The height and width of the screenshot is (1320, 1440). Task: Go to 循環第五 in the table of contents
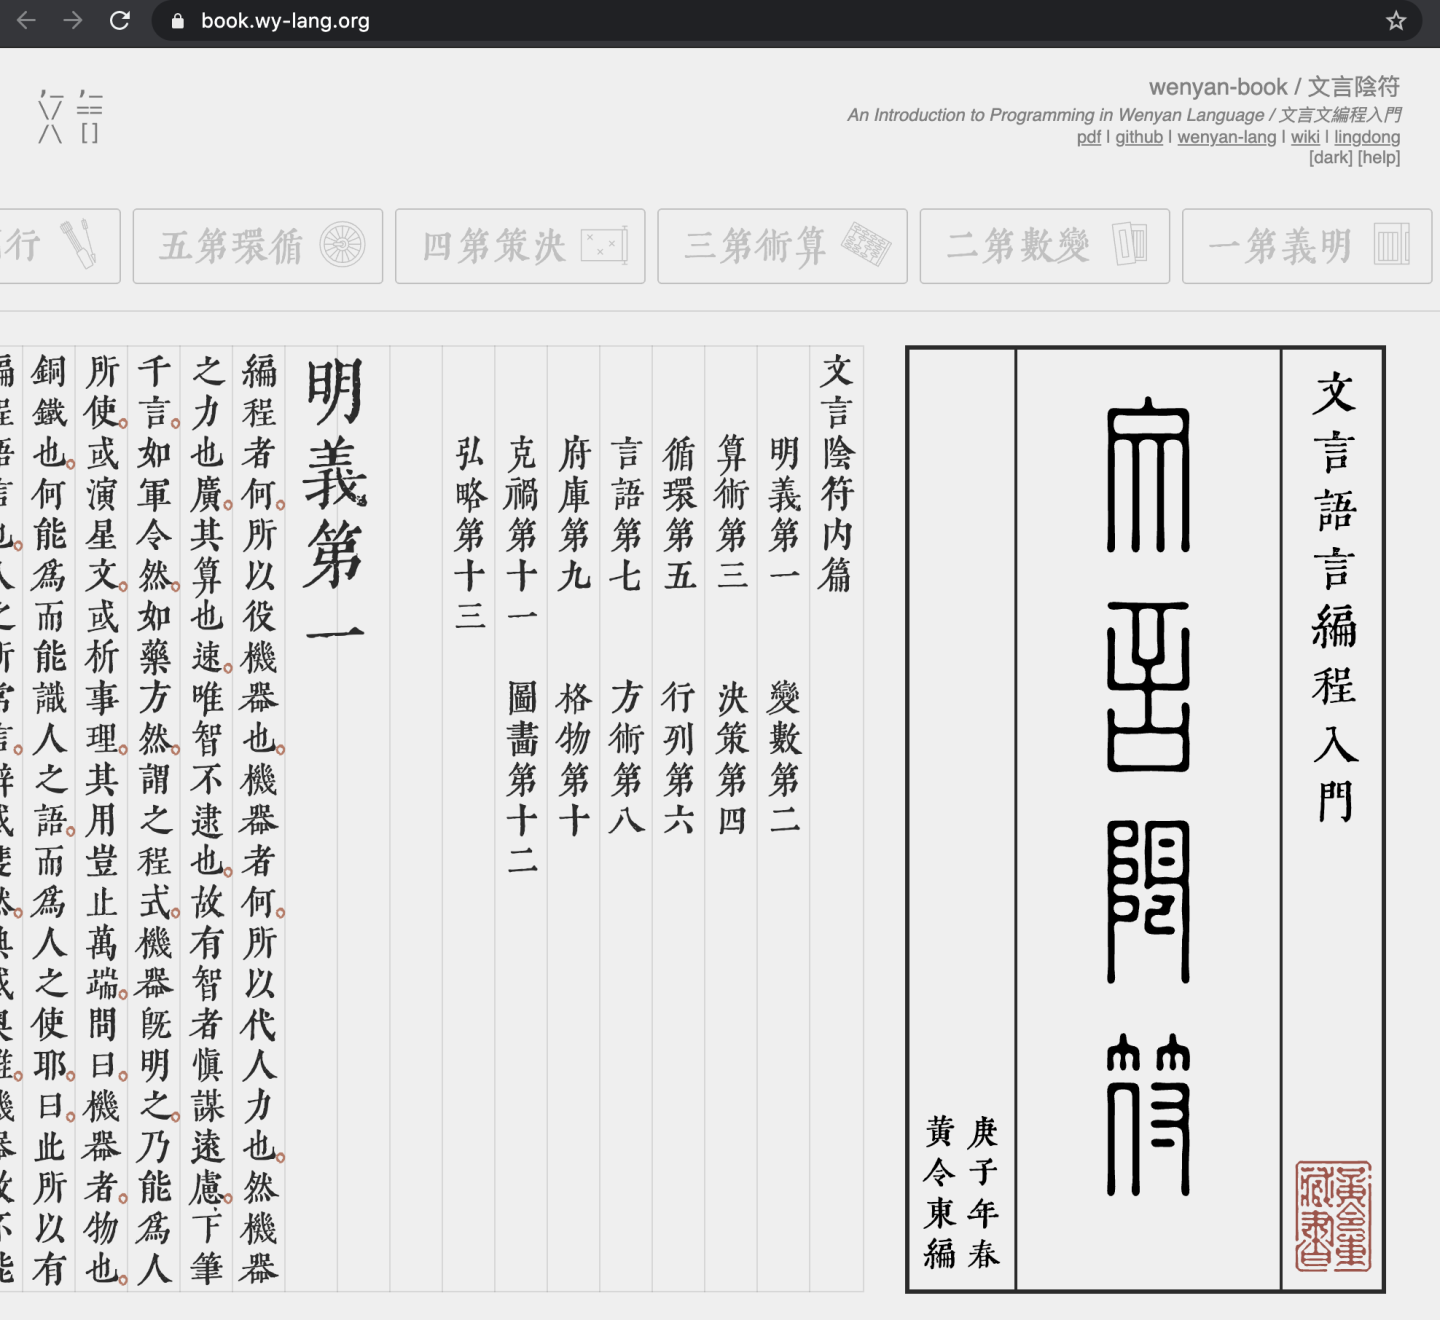coord(680,512)
